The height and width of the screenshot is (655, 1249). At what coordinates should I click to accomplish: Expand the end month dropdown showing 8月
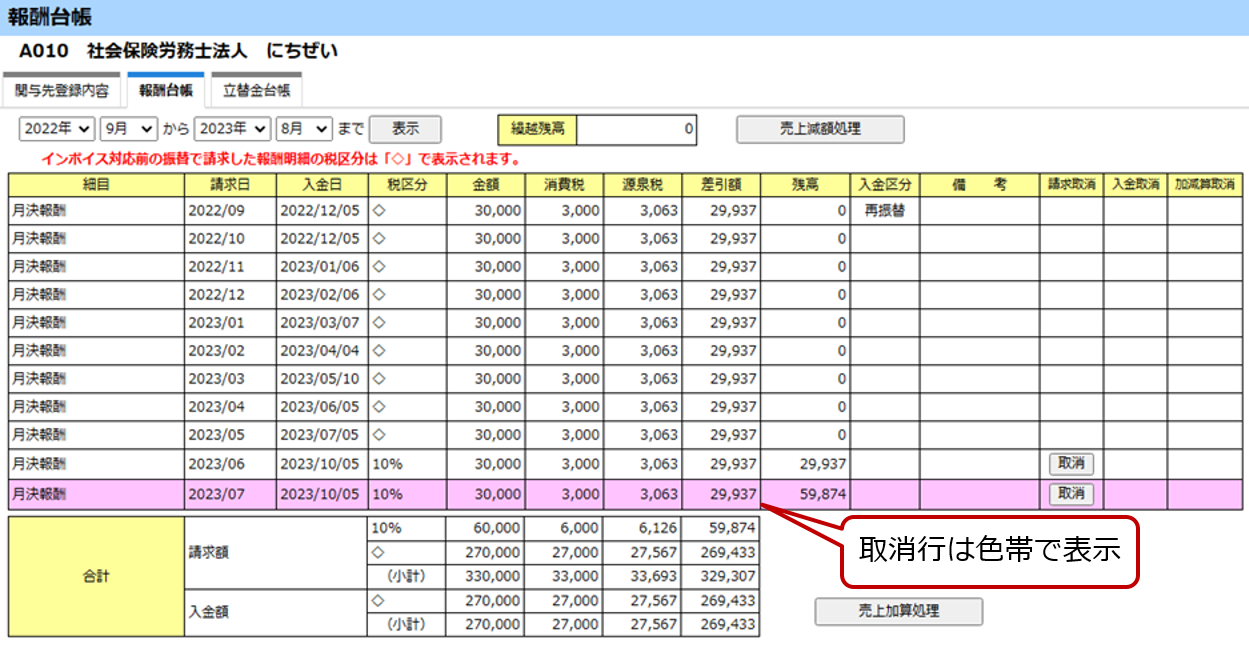coord(306,129)
